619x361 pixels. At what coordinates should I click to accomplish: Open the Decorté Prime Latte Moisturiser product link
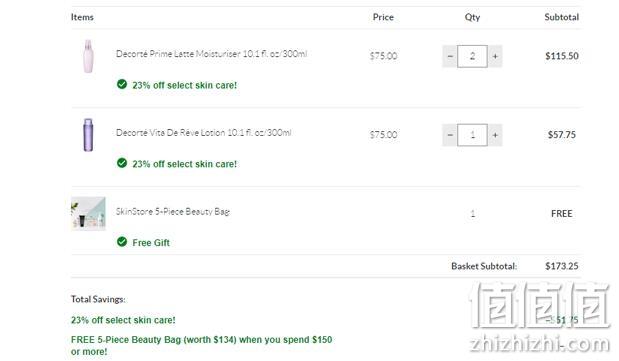point(211,54)
